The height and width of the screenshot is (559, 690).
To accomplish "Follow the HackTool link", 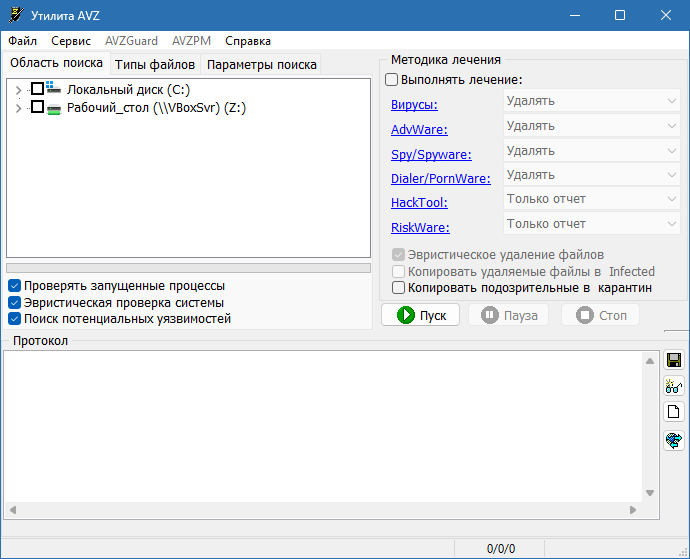I will (x=419, y=202).
